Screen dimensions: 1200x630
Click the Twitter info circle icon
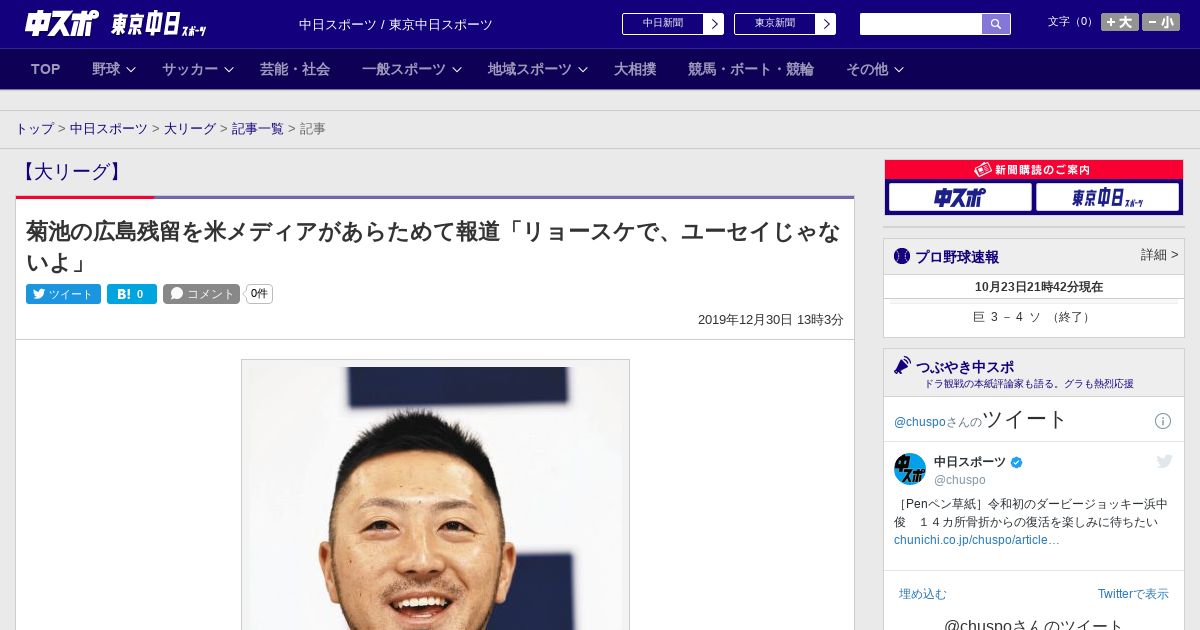[1163, 421]
